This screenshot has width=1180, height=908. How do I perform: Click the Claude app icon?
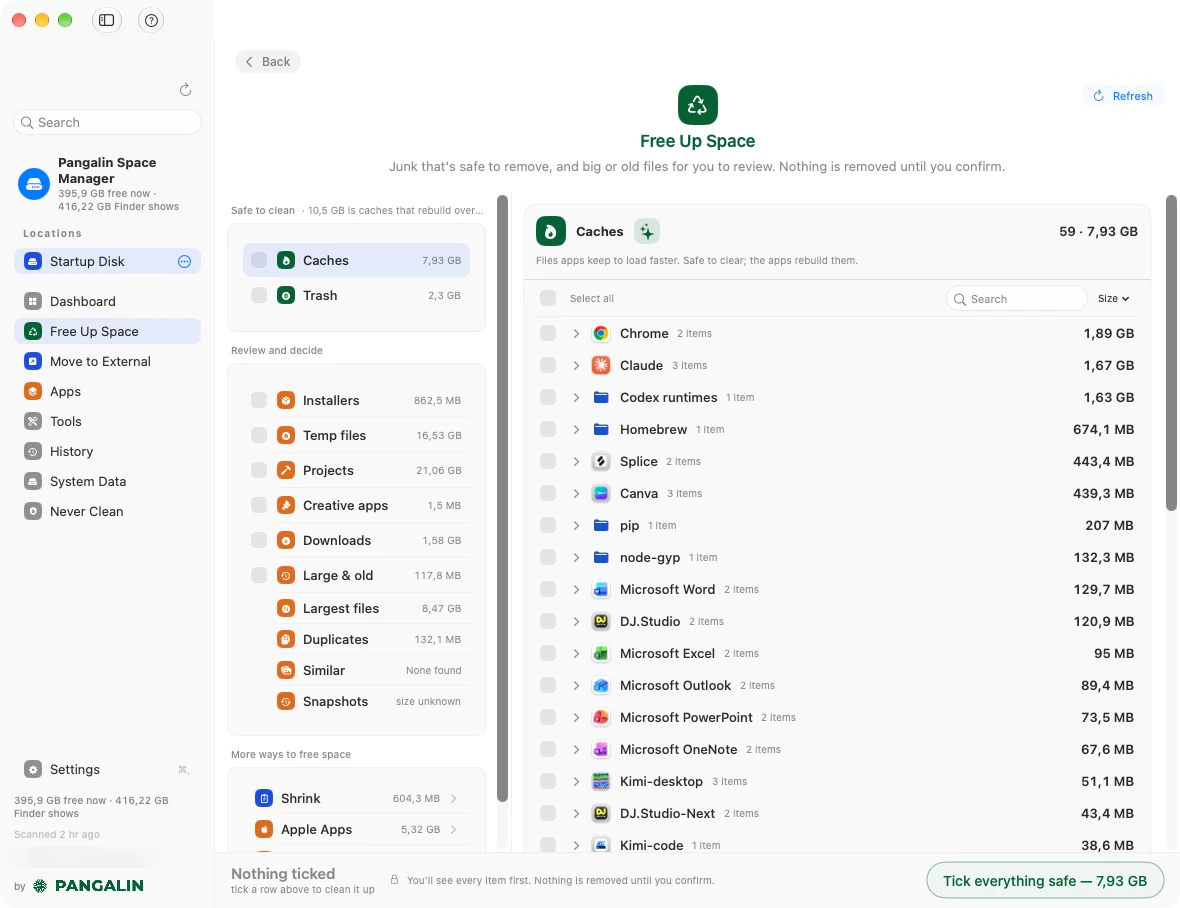click(601, 366)
